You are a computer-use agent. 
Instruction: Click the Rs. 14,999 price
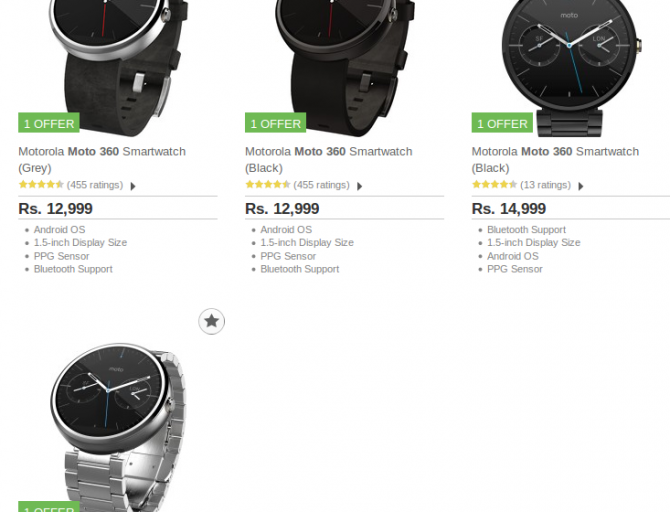click(x=508, y=209)
